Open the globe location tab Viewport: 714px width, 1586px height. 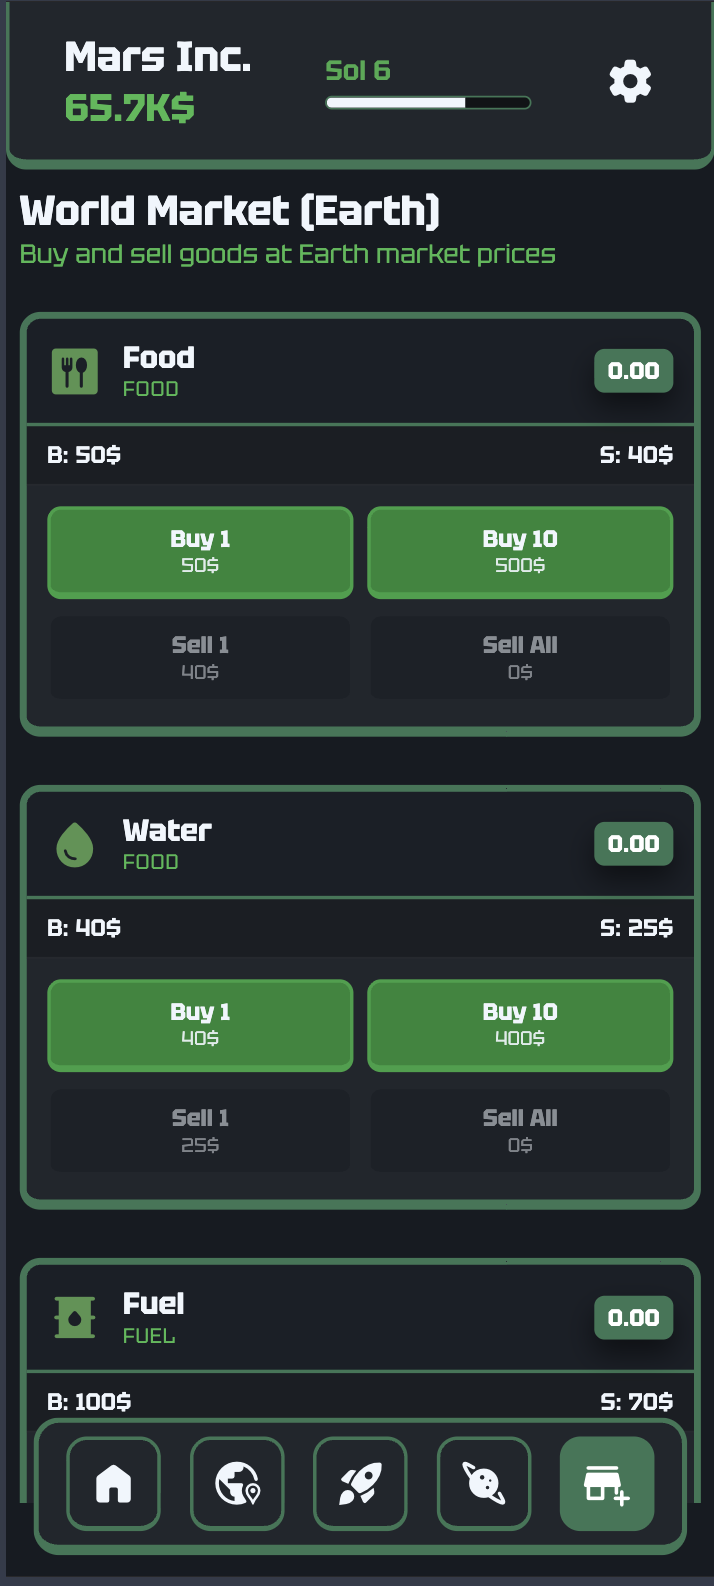click(237, 1483)
